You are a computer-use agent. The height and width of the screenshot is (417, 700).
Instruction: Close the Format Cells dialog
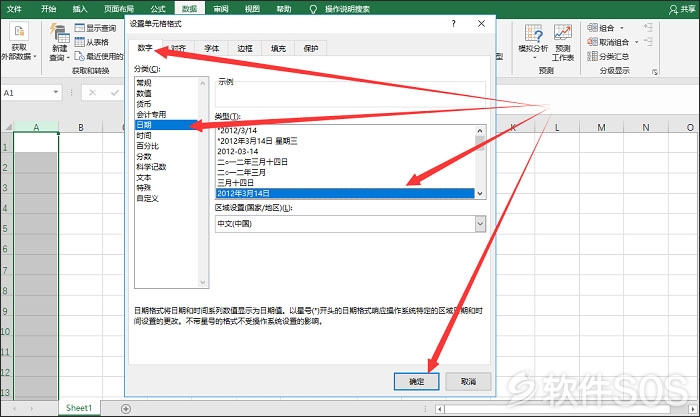pyautogui.click(x=481, y=24)
